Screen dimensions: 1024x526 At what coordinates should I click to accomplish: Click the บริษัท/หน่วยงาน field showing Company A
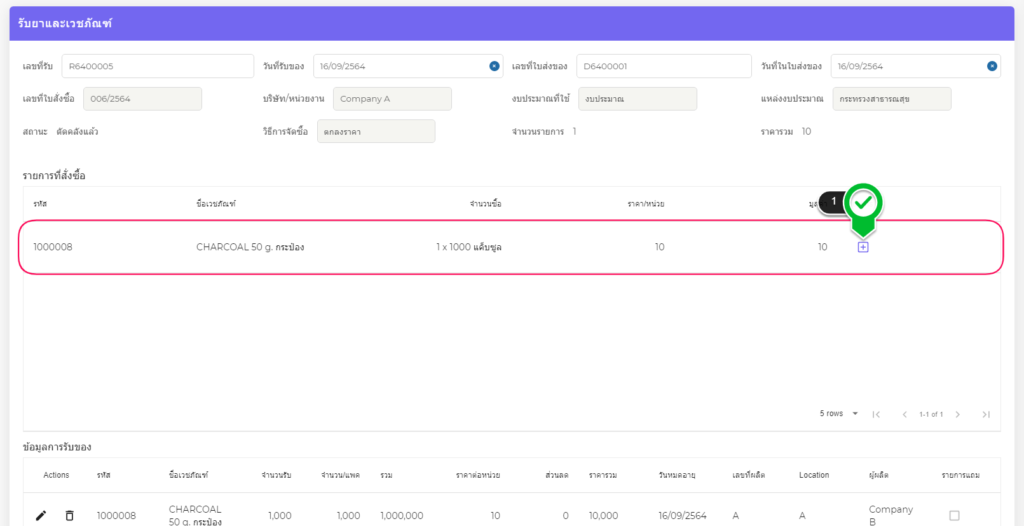pyautogui.click(x=391, y=99)
